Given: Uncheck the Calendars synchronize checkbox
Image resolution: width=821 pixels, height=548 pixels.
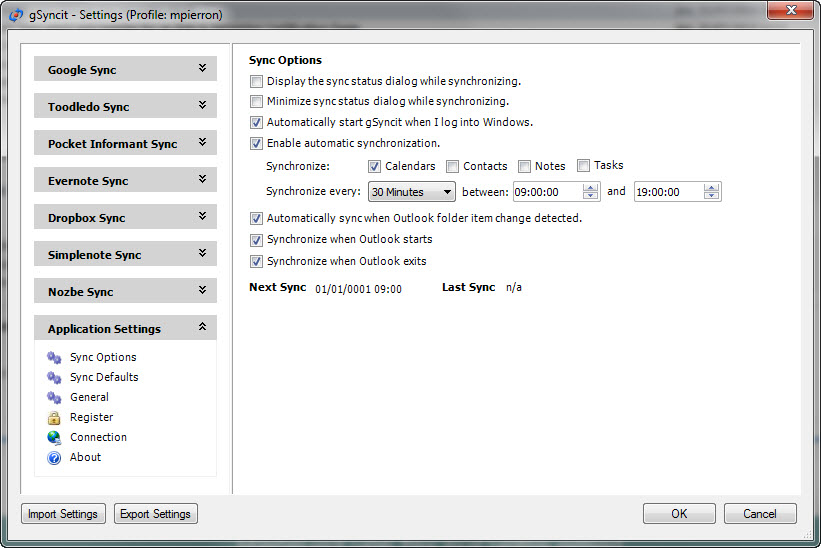Looking at the screenshot, I should tap(374, 166).
